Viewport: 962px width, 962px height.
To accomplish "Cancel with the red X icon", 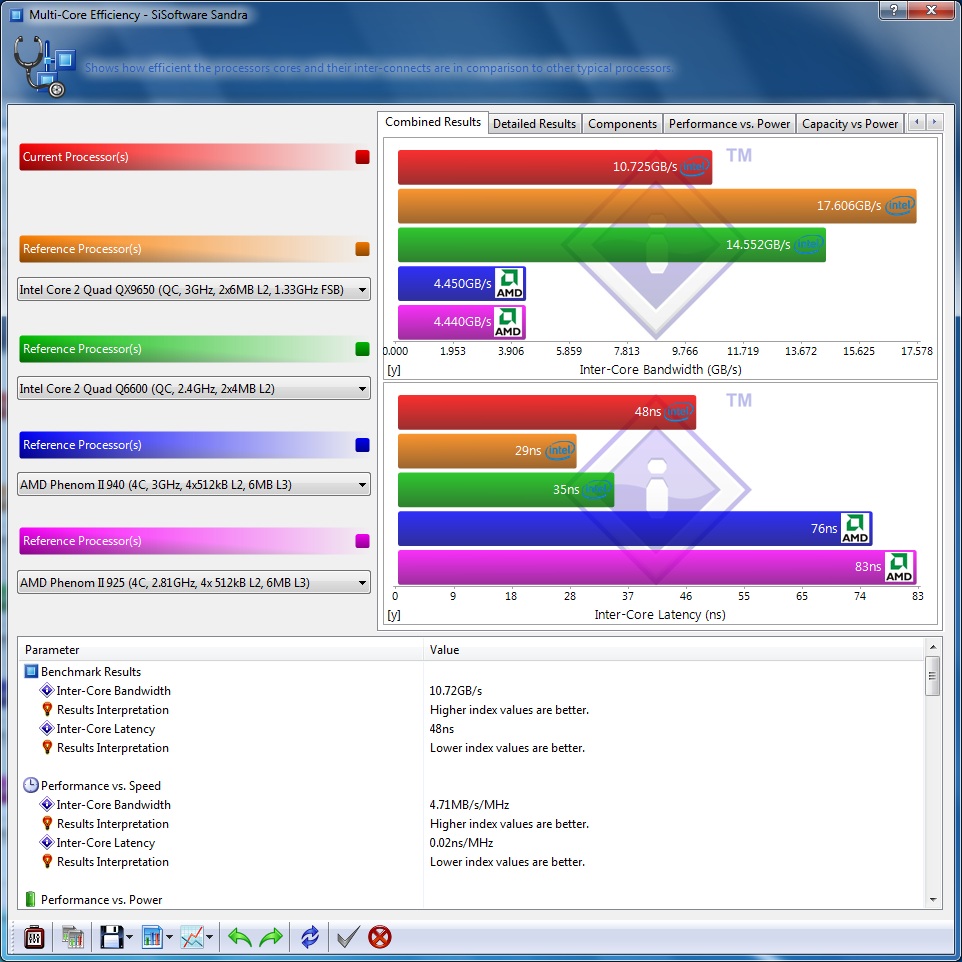I will 380,937.
